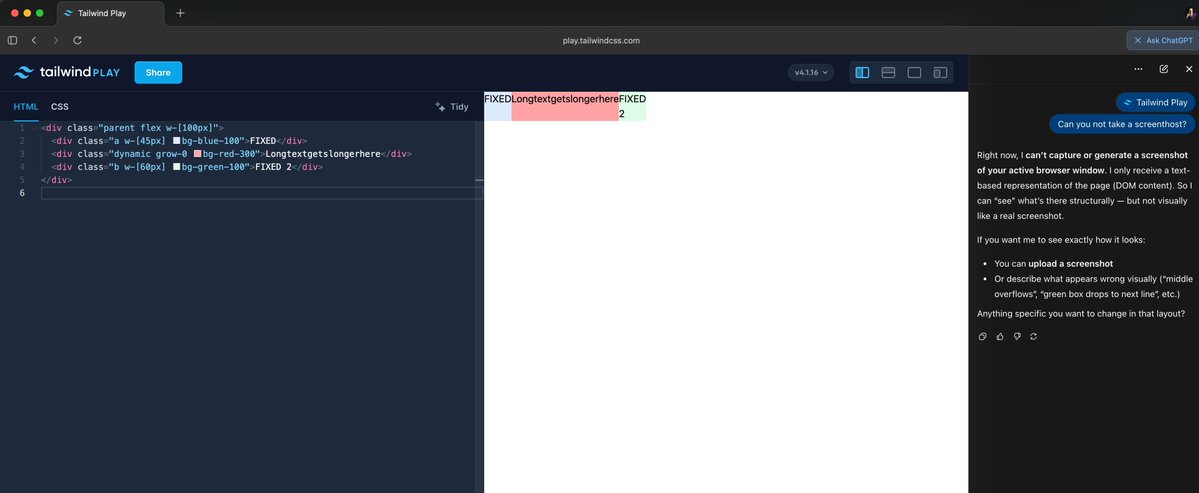Go forward in browser history
The image size is (1199, 493).
pyautogui.click(x=55, y=40)
